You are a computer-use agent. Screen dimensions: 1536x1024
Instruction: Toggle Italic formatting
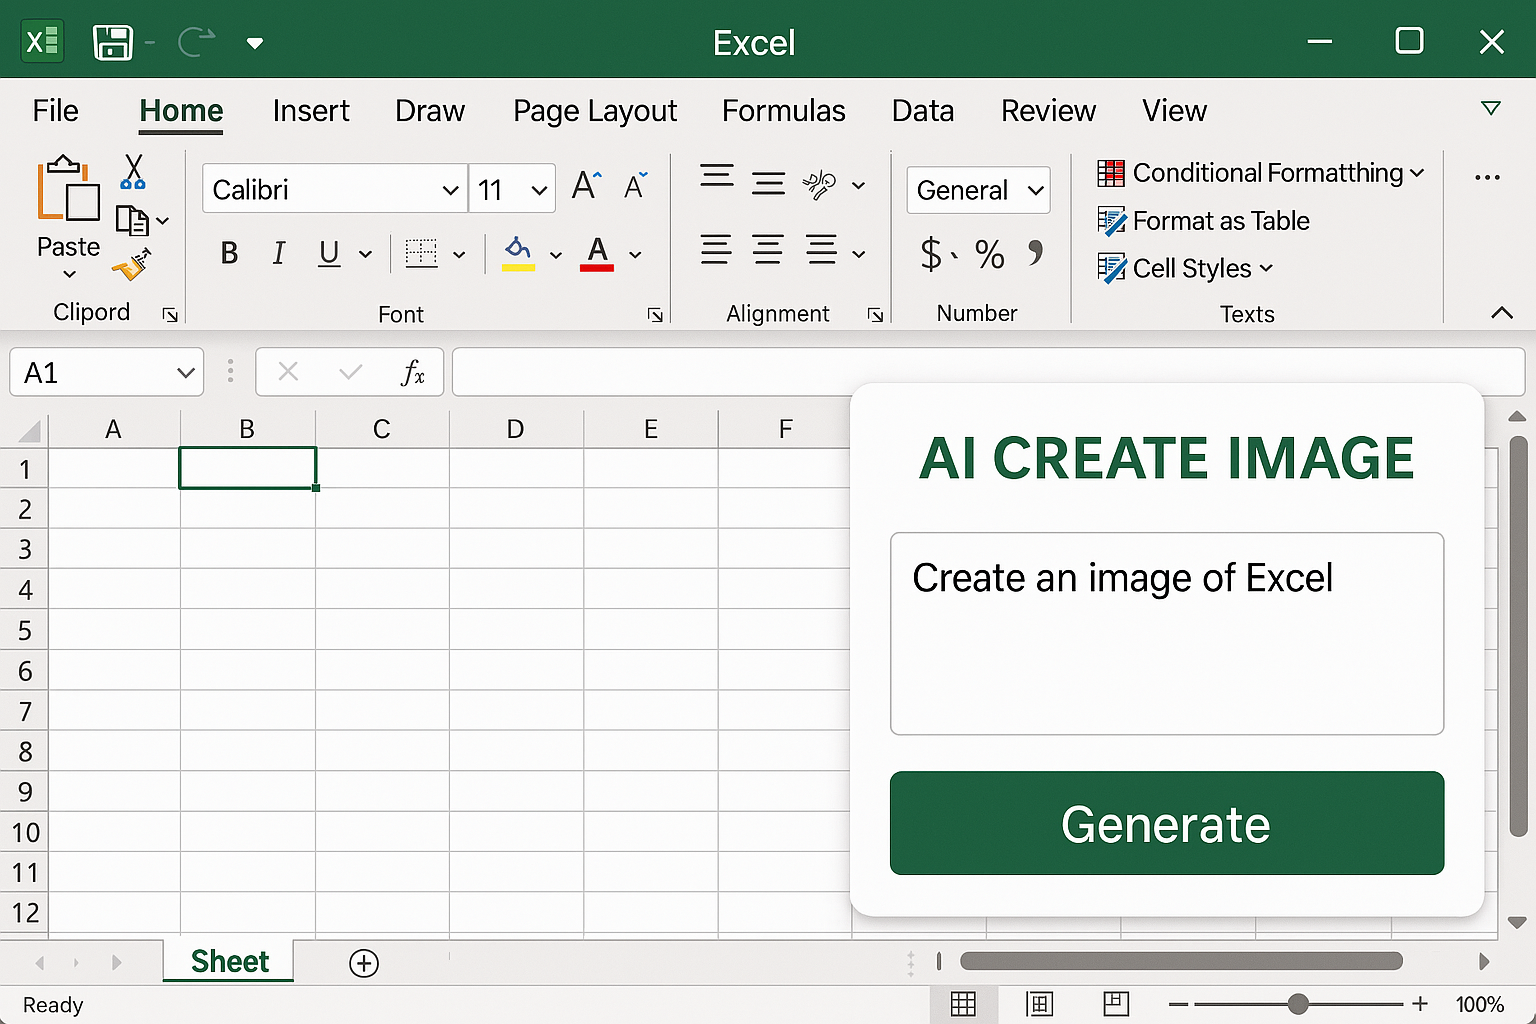[x=279, y=254]
